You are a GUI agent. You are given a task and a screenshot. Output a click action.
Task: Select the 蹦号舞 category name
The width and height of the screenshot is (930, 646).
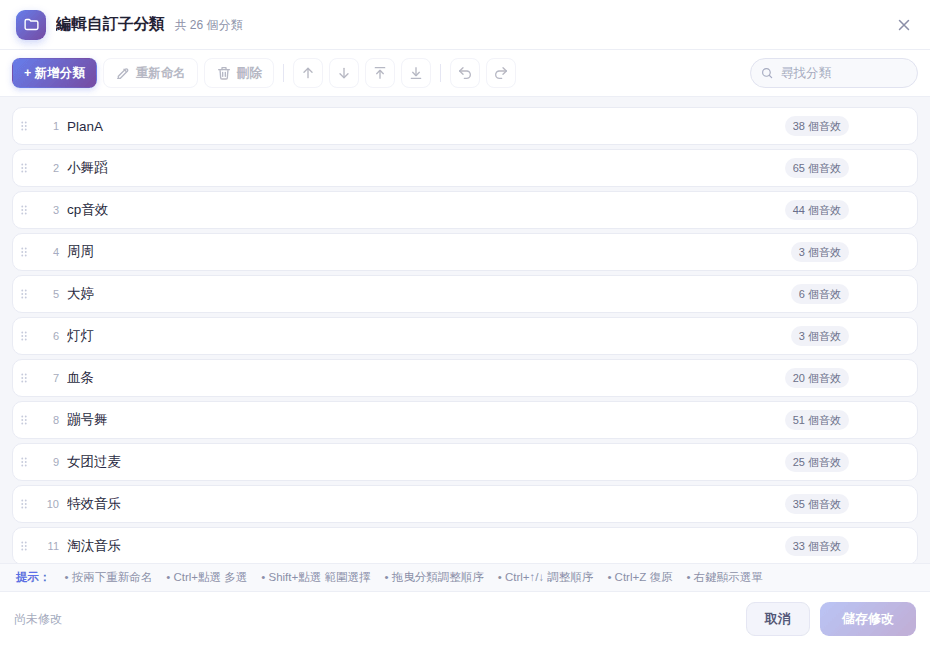pyautogui.click(x=87, y=420)
